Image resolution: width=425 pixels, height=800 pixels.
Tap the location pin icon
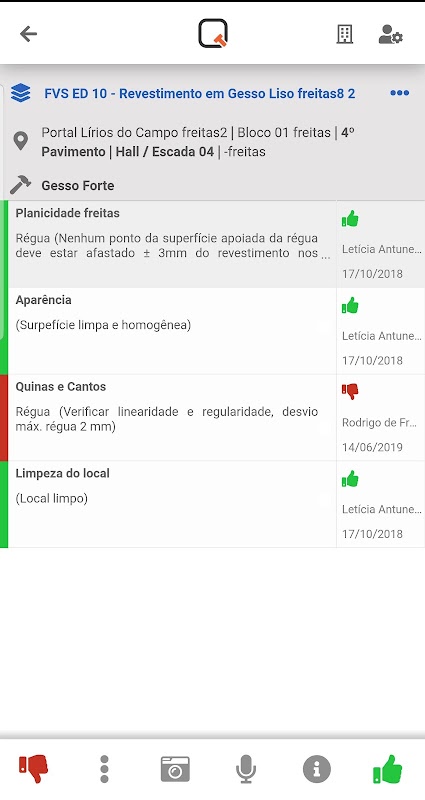20,141
